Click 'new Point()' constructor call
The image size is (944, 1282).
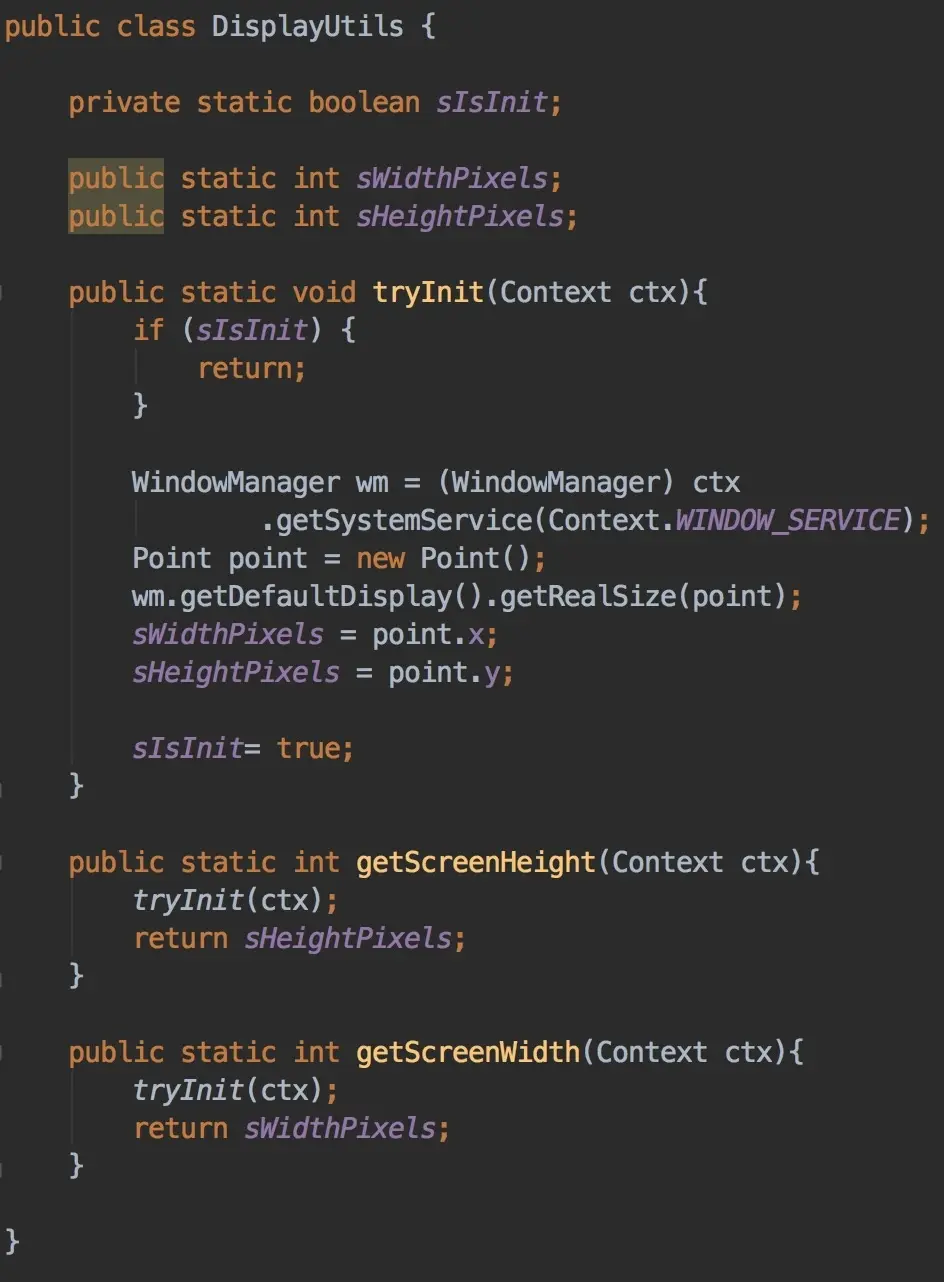(451, 558)
